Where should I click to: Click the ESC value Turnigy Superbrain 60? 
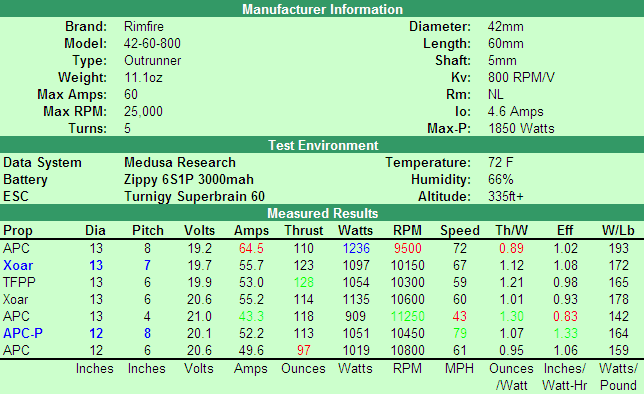(194, 196)
